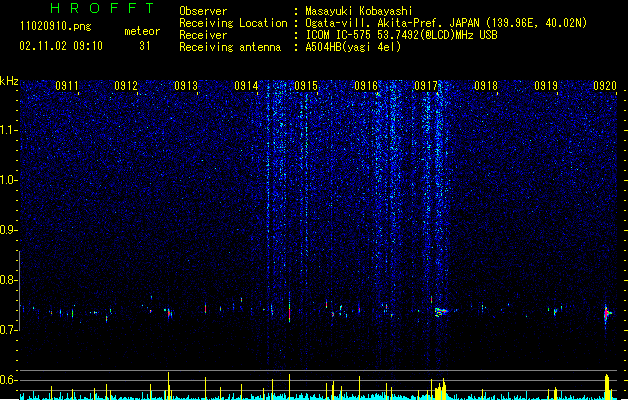Click the kHz axis unit label
Image resolution: width=629 pixels, height=400 pixels.
tap(9, 81)
